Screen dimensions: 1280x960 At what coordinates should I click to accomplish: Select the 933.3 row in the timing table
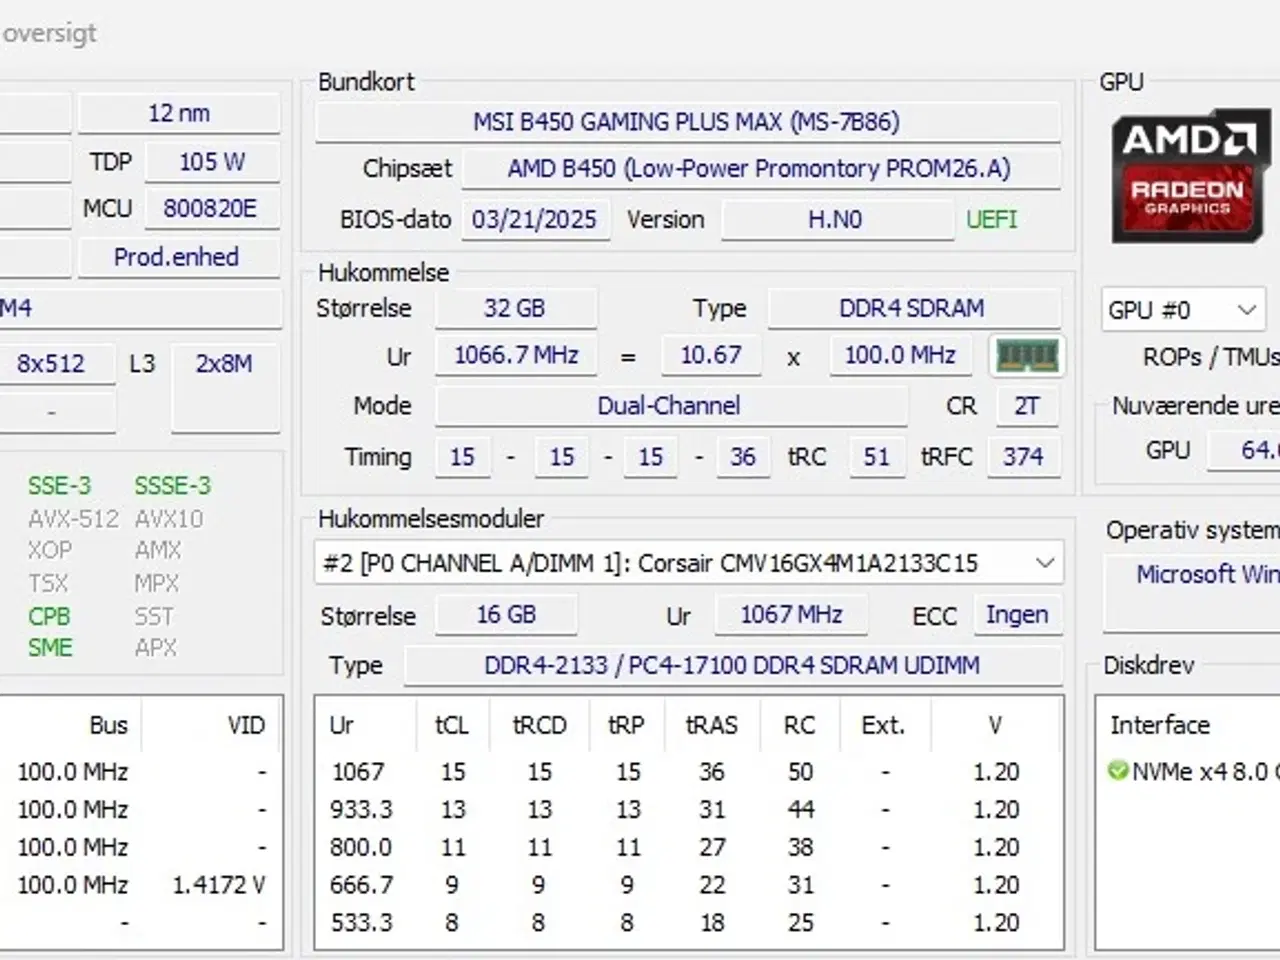[x=688, y=809]
